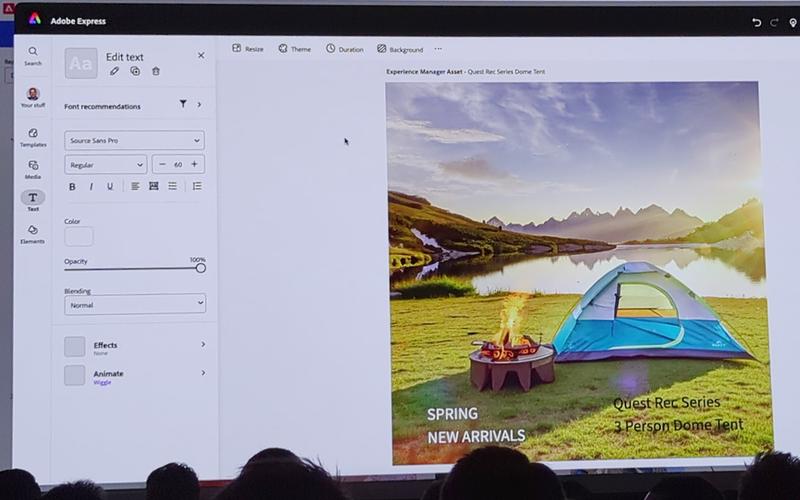Increase font size with plus button

[x=194, y=164]
